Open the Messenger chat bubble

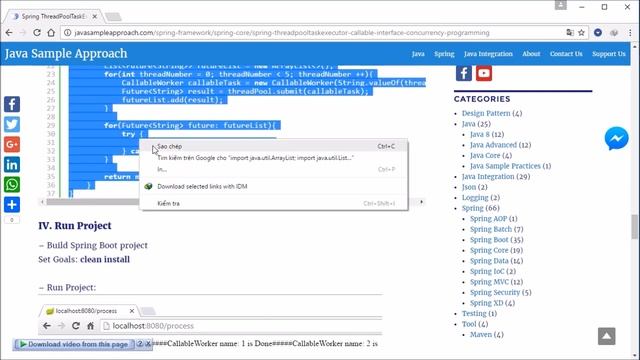click(616, 138)
